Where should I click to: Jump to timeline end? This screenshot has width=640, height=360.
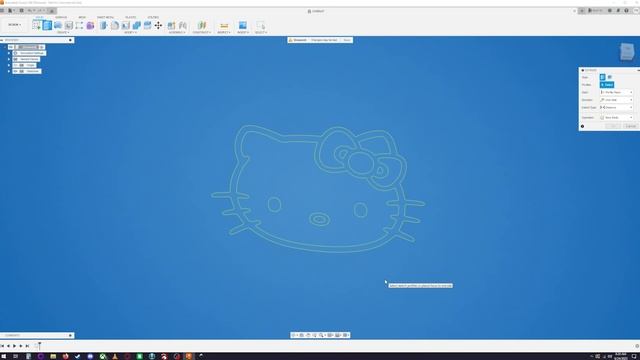click(x=27, y=346)
